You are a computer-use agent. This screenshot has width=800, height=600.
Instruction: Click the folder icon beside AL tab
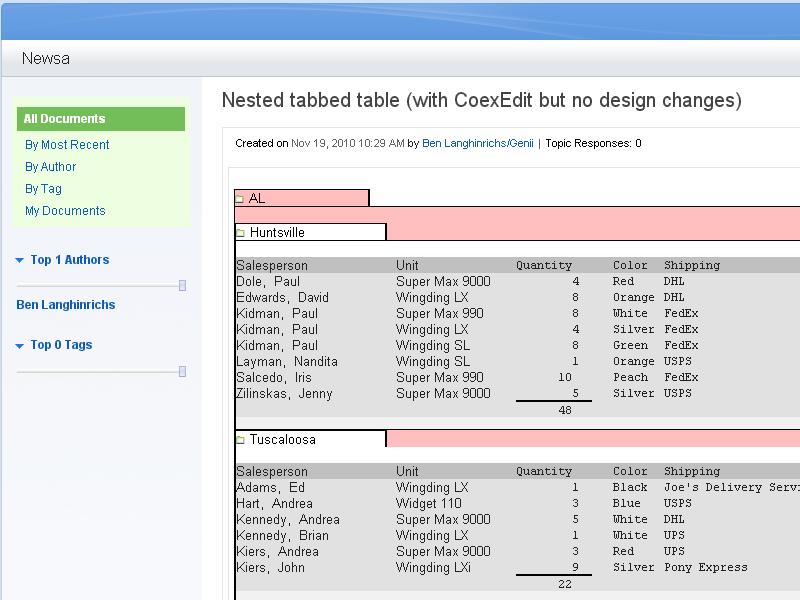point(240,199)
